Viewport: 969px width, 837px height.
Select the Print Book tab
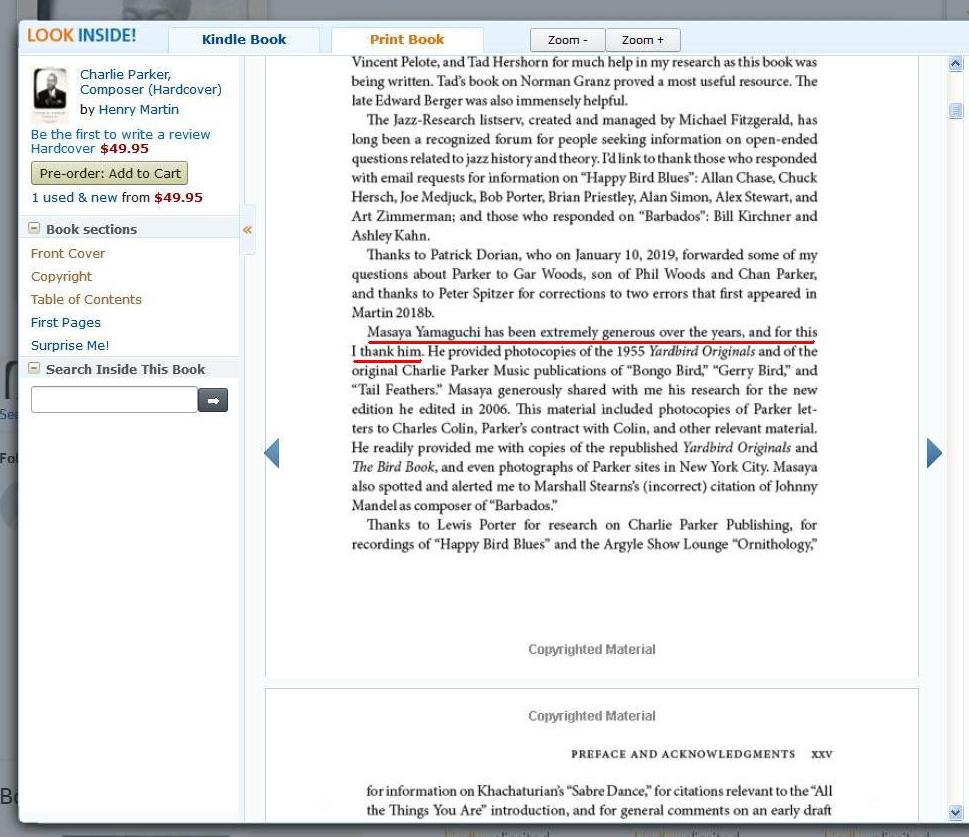tap(407, 40)
